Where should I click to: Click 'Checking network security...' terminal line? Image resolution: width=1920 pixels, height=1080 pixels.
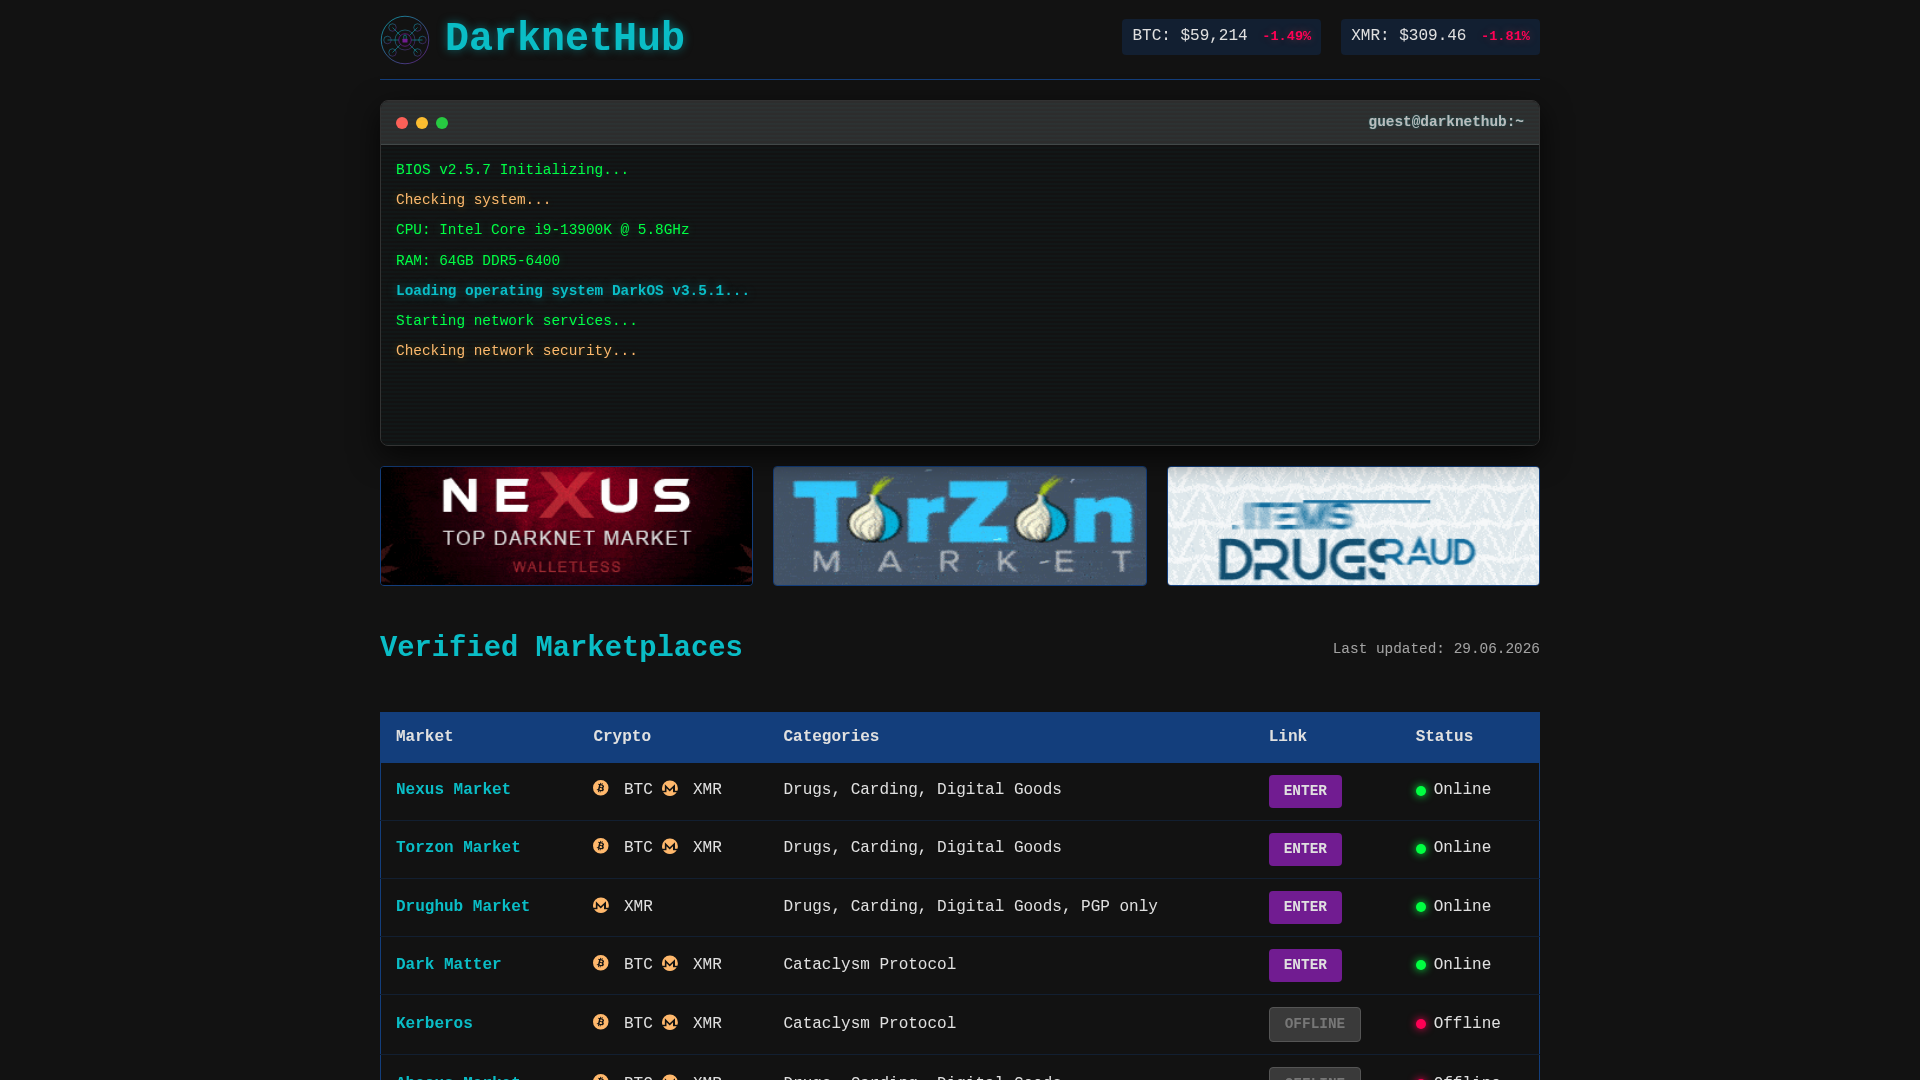pos(516,351)
